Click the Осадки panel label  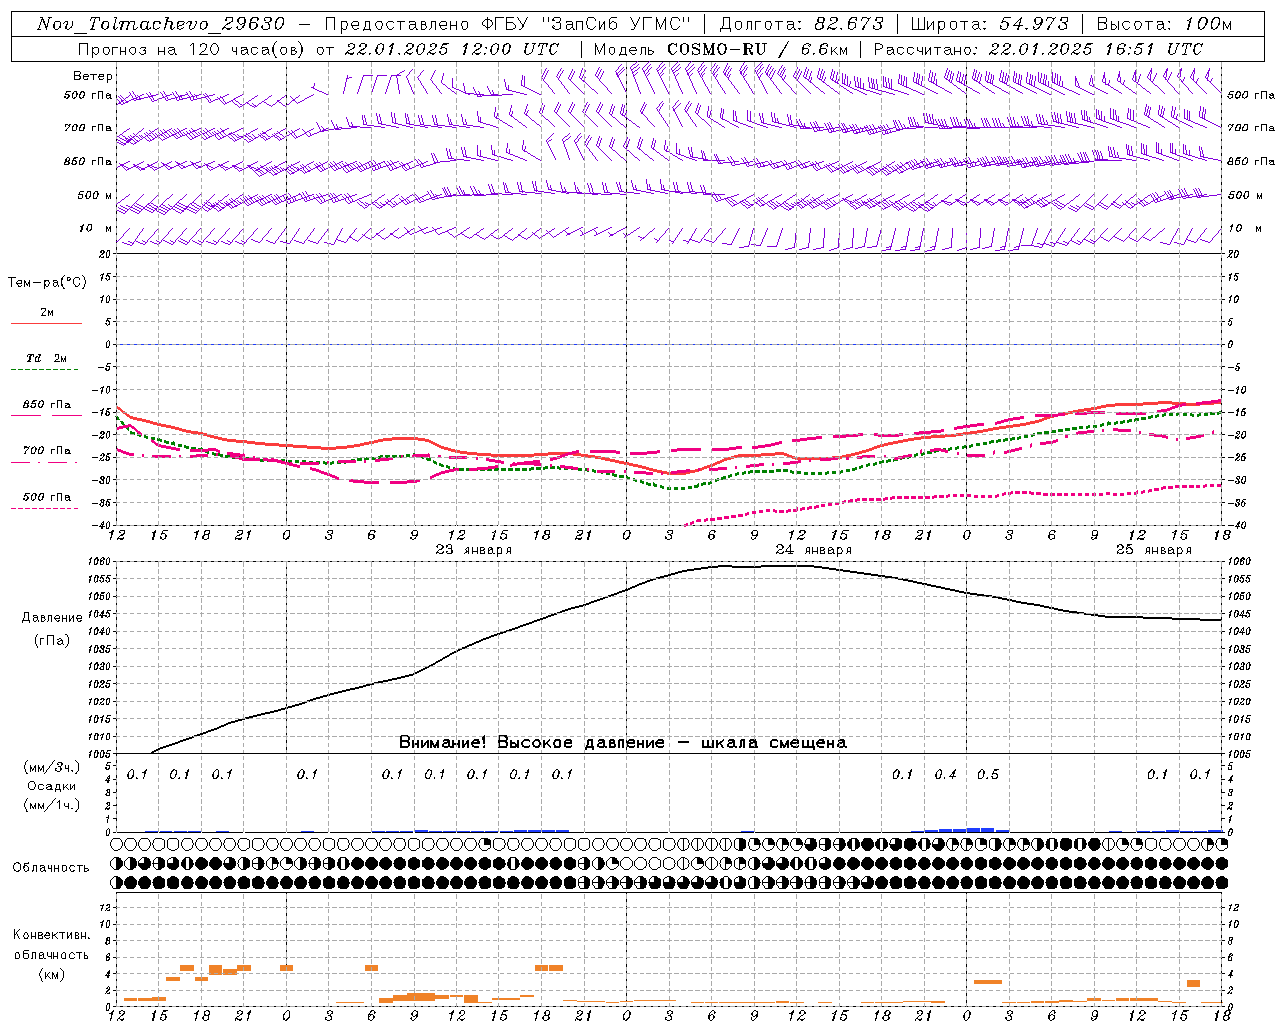coord(51,786)
